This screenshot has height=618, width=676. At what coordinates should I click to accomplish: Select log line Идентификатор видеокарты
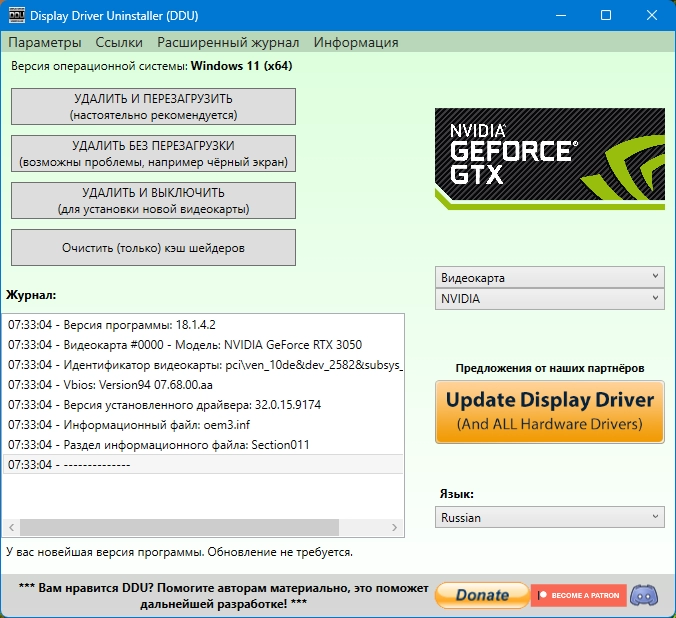pos(203,365)
